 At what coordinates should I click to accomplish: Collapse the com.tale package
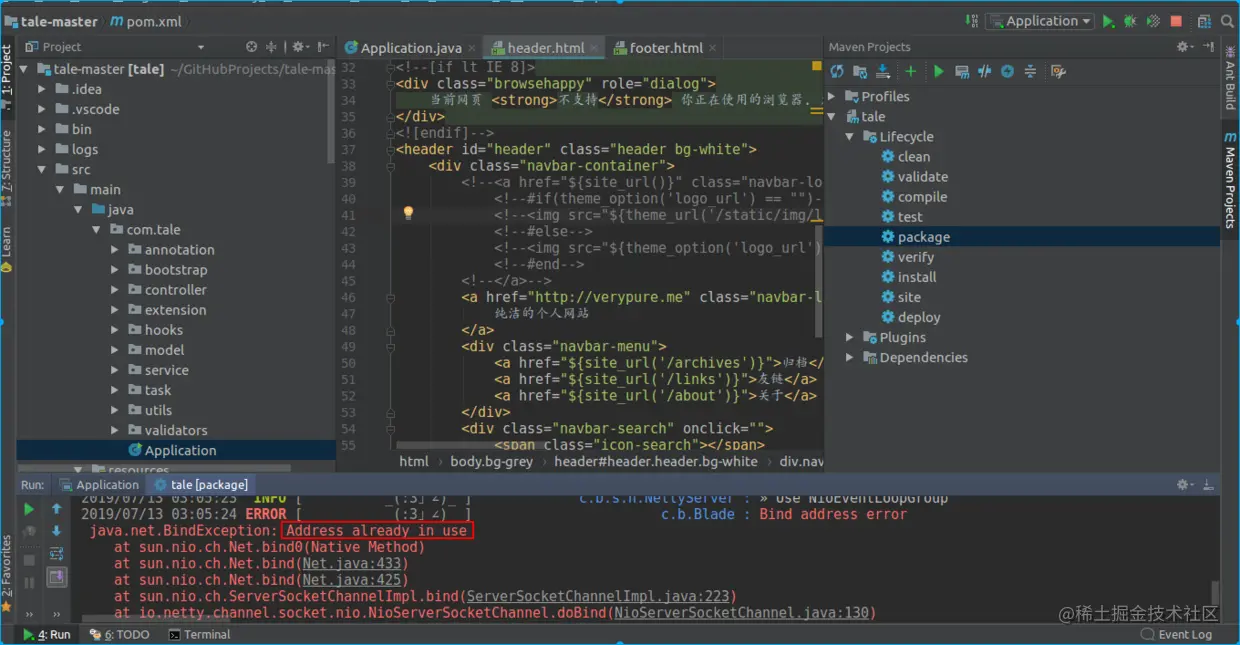coord(97,230)
